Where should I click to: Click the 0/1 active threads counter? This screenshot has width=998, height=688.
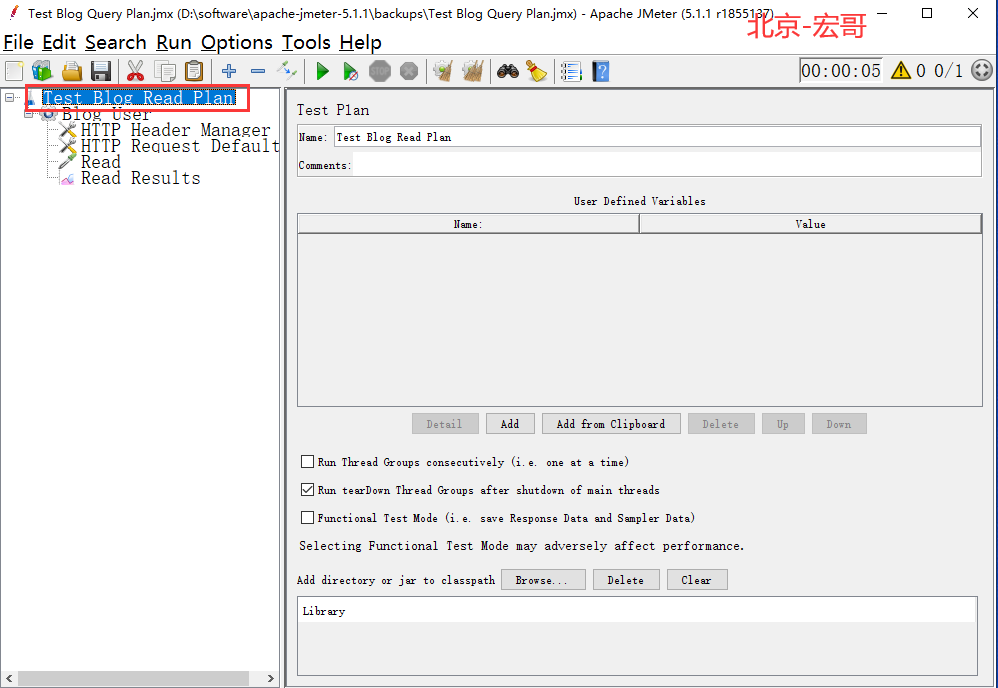click(948, 70)
